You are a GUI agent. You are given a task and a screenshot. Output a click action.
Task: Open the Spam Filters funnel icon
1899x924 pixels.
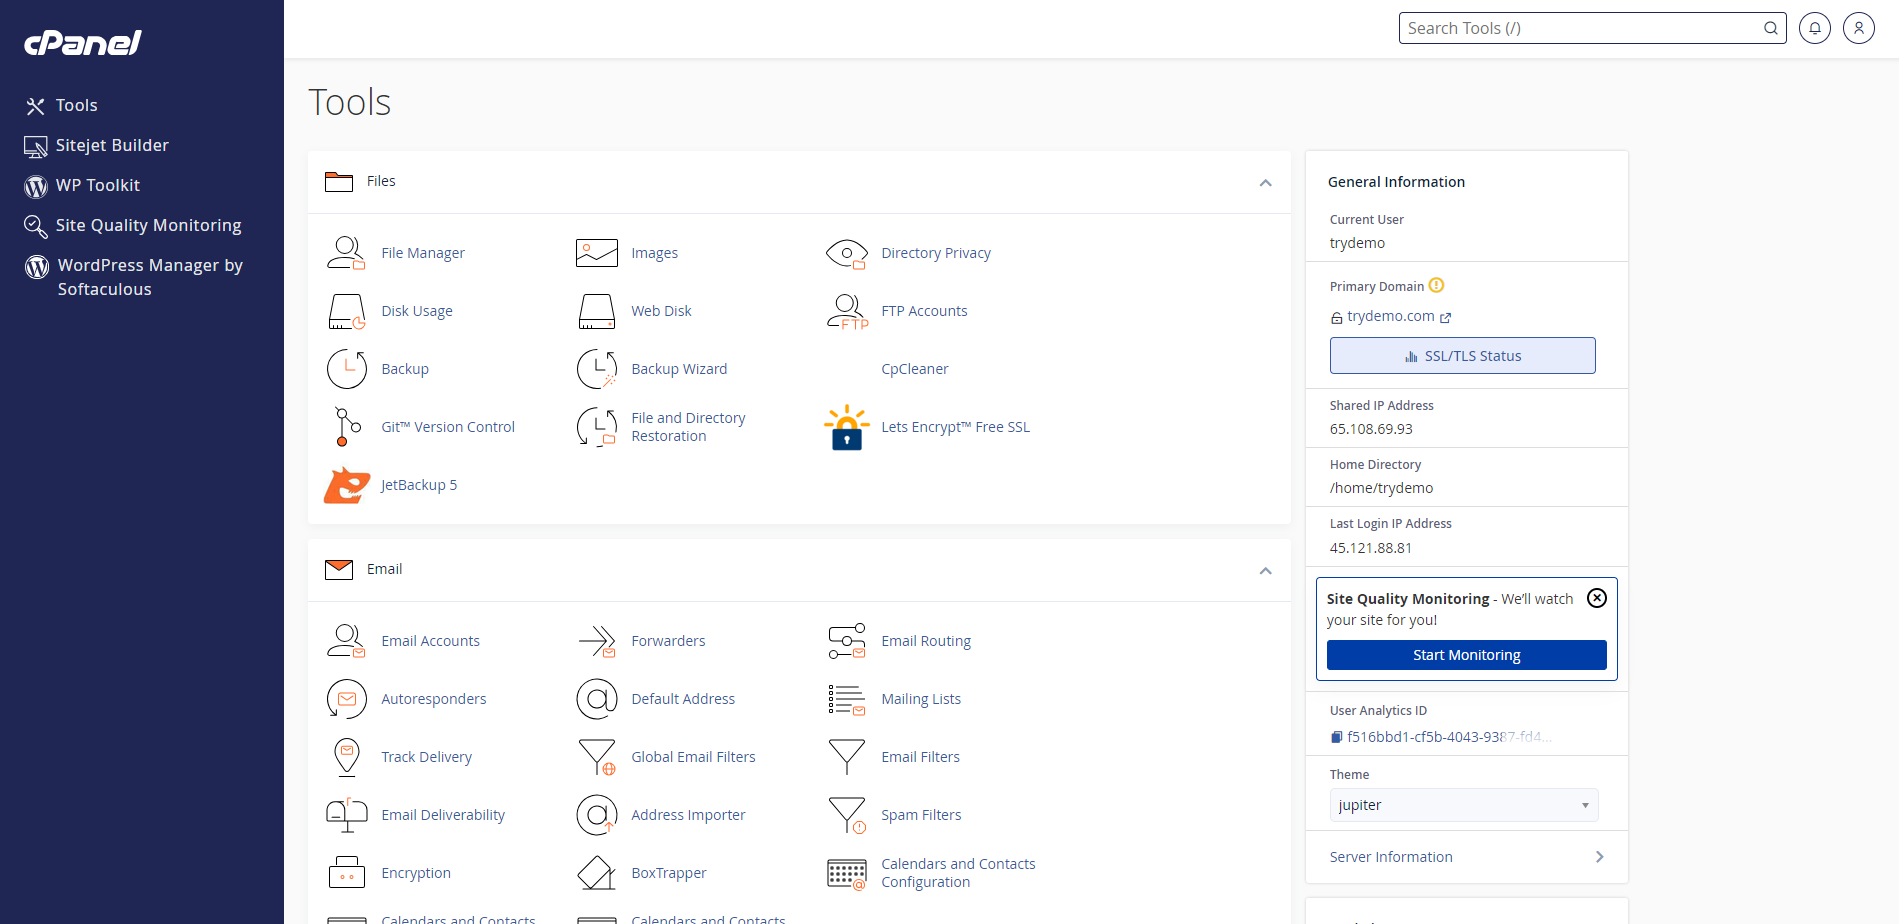pyautogui.click(x=846, y=815)
